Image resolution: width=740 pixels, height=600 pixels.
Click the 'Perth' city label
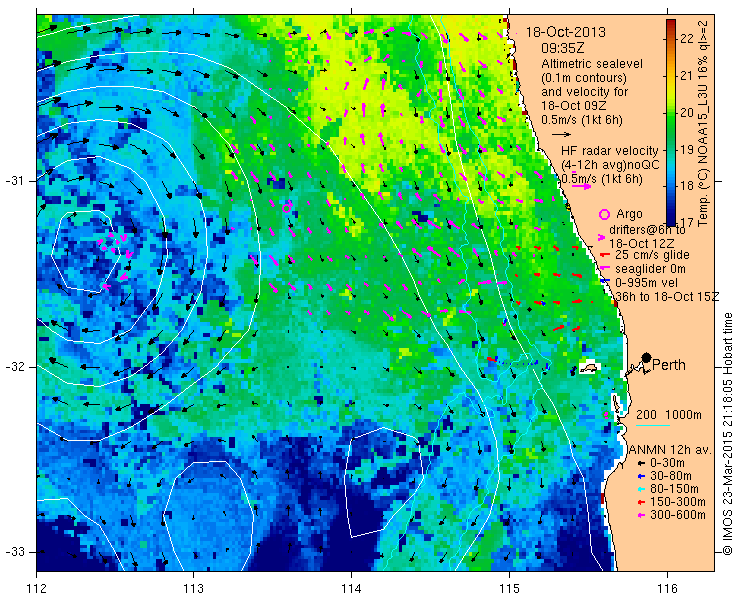pos(669,365)
